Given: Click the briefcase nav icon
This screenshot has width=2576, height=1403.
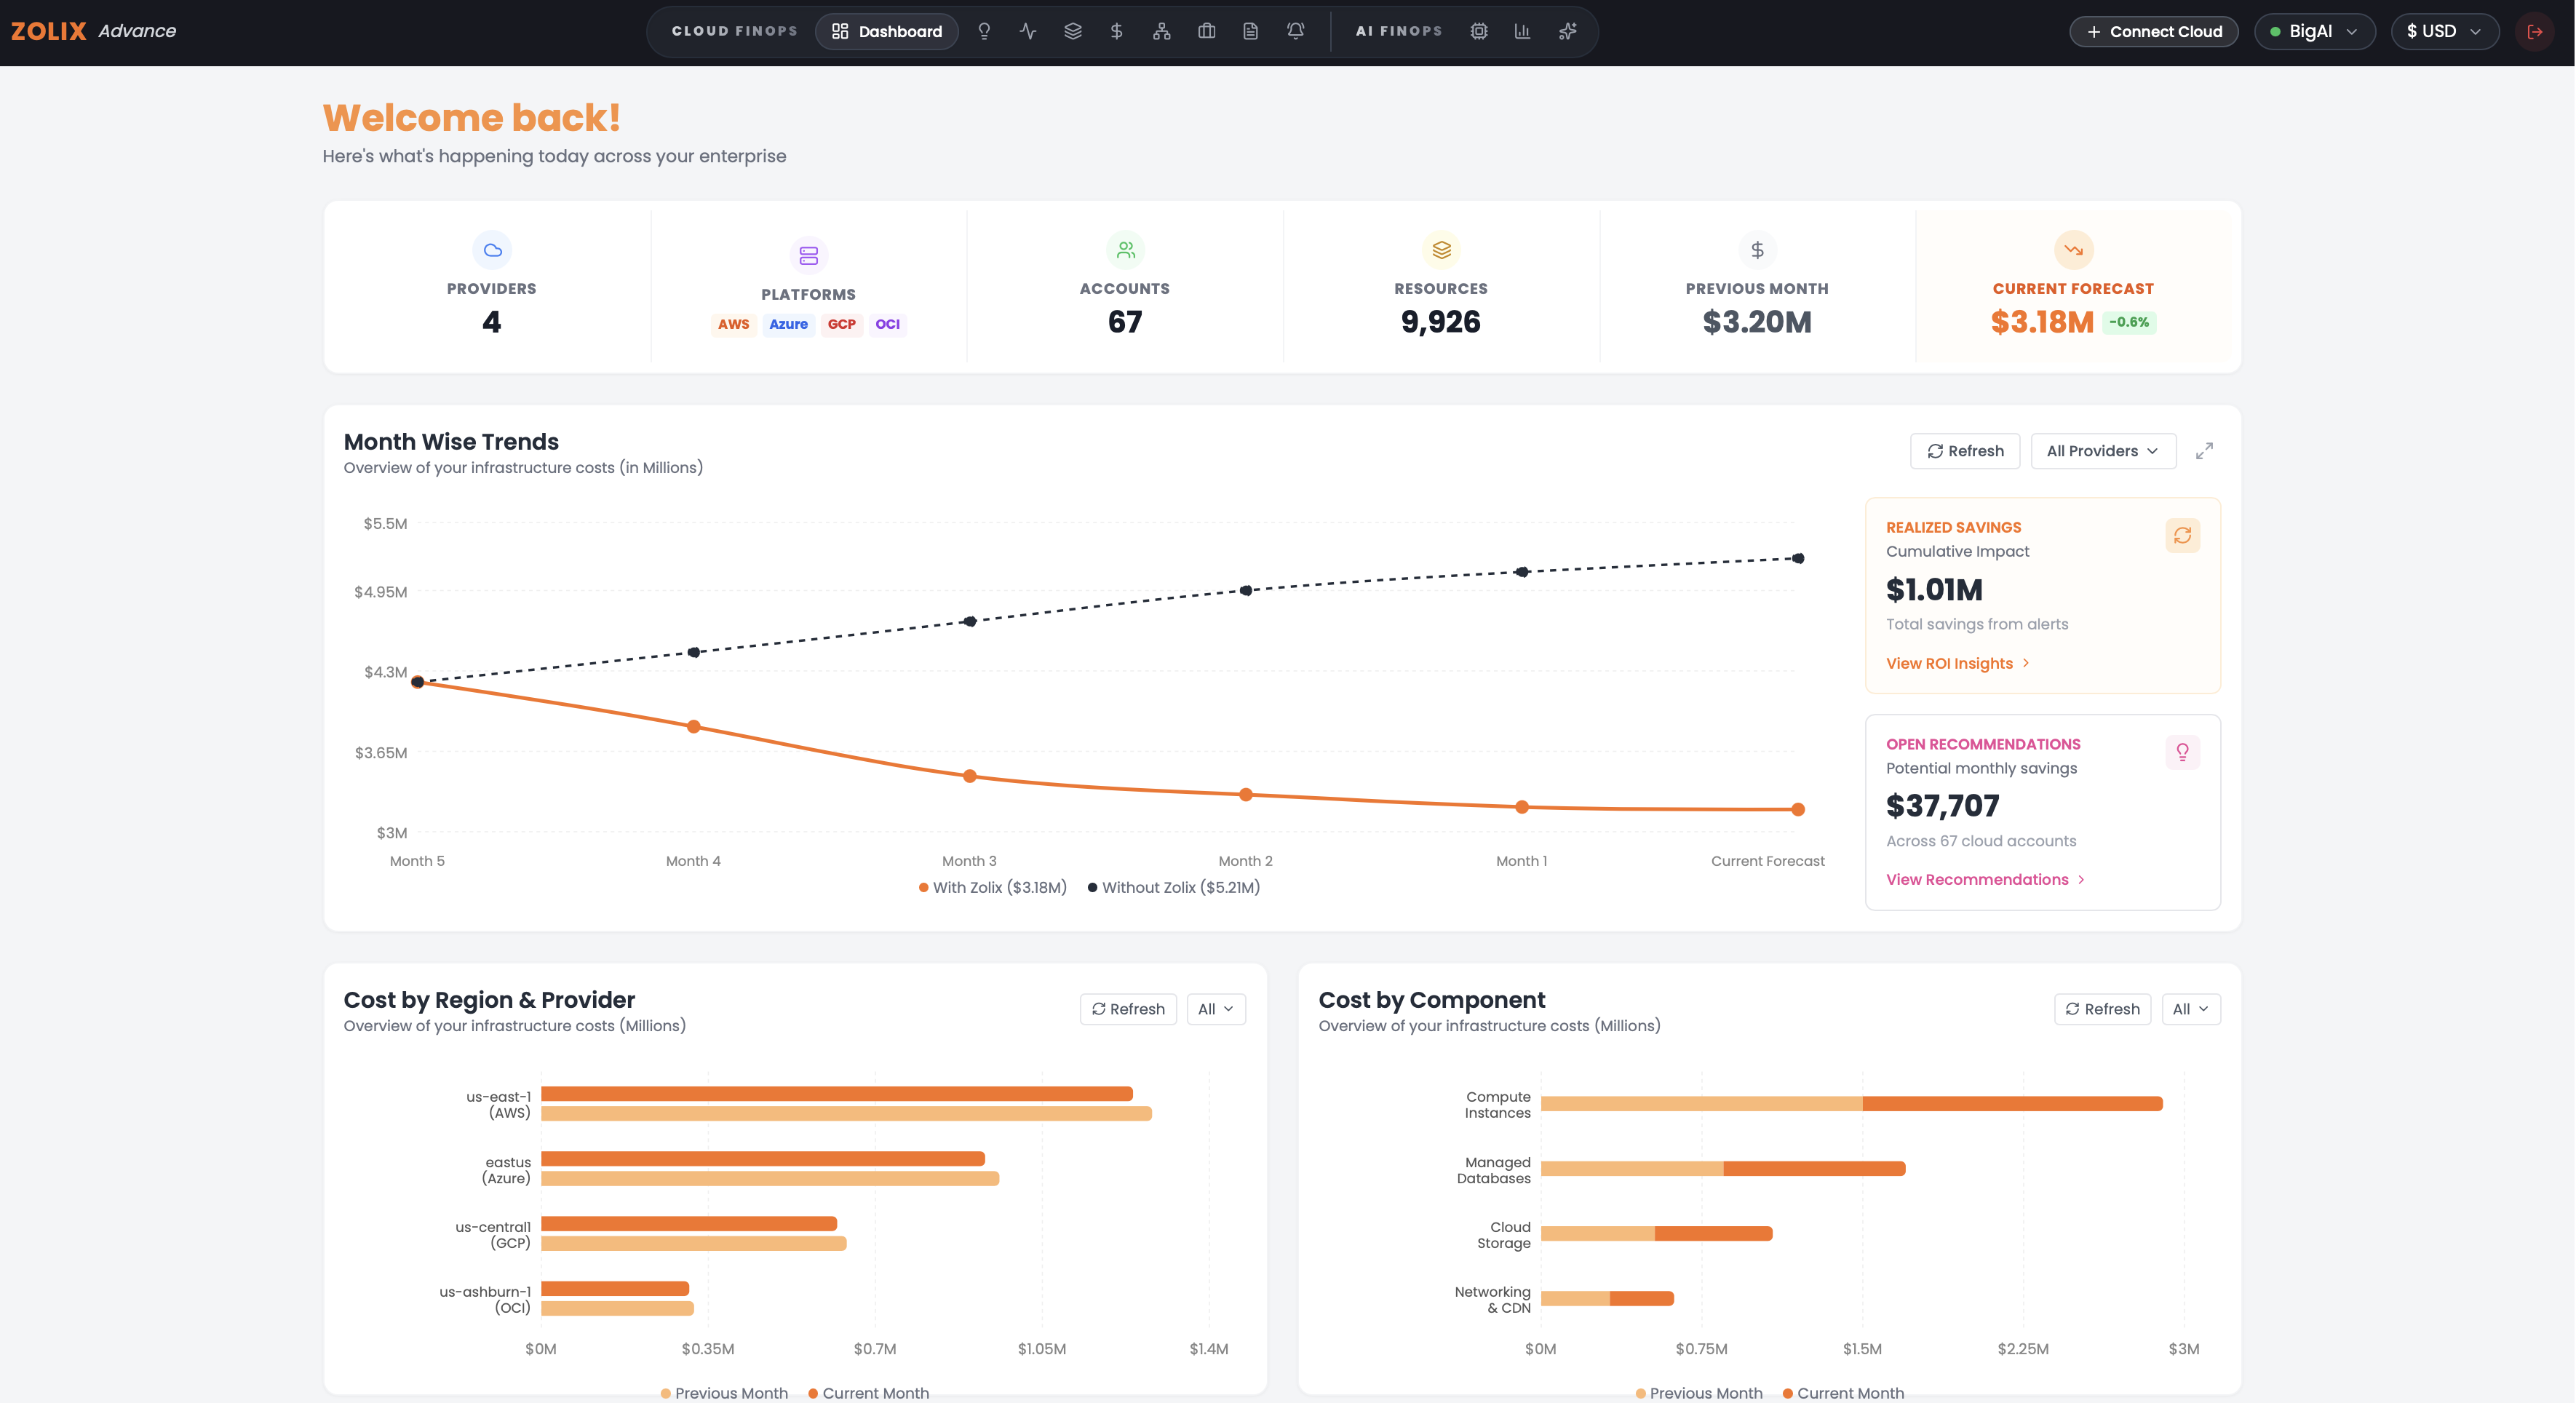Looking at the screenshot, I should 1207,31.
